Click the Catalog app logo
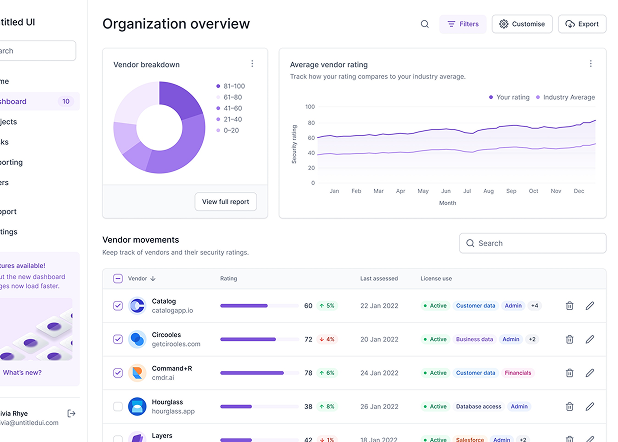This screenshot has width=618, height=442. coord(137,306)
